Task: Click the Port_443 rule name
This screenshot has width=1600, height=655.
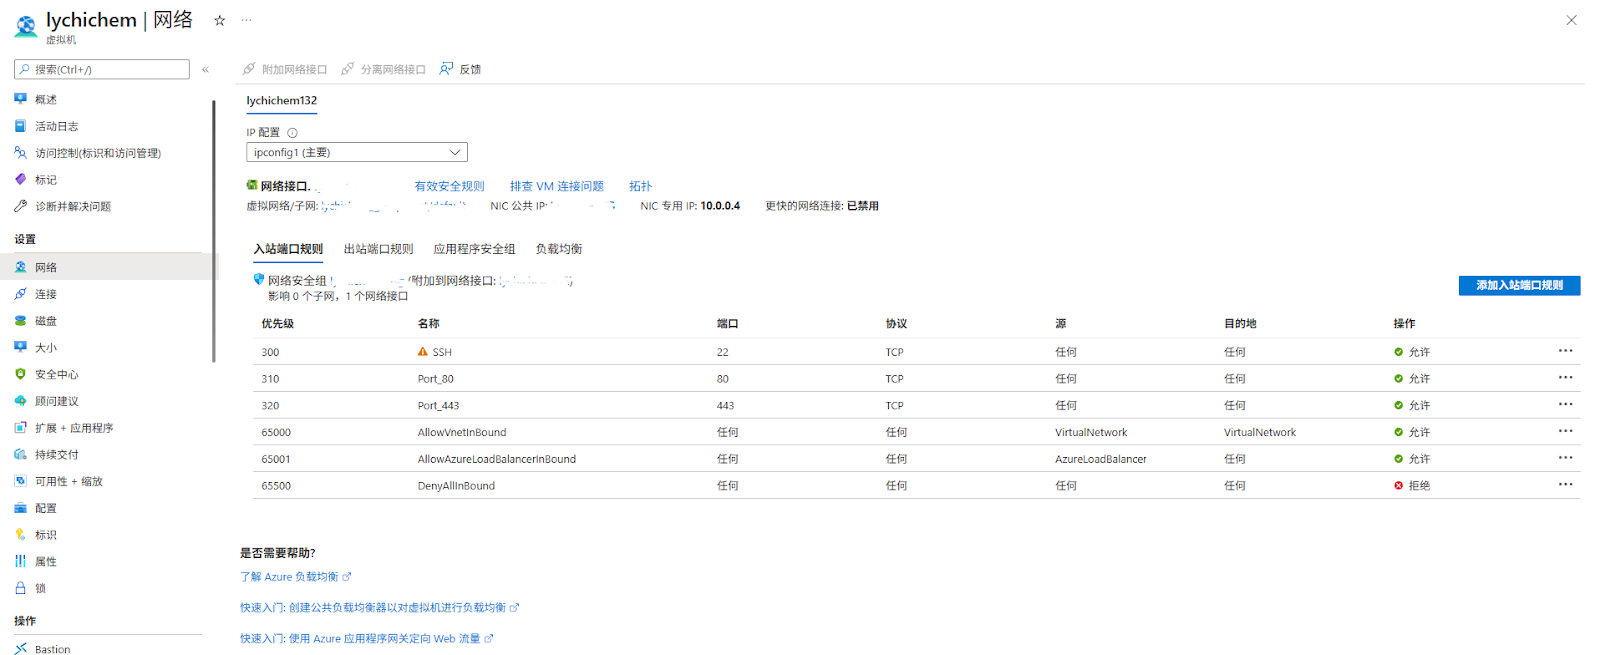Action: (438, 406)
